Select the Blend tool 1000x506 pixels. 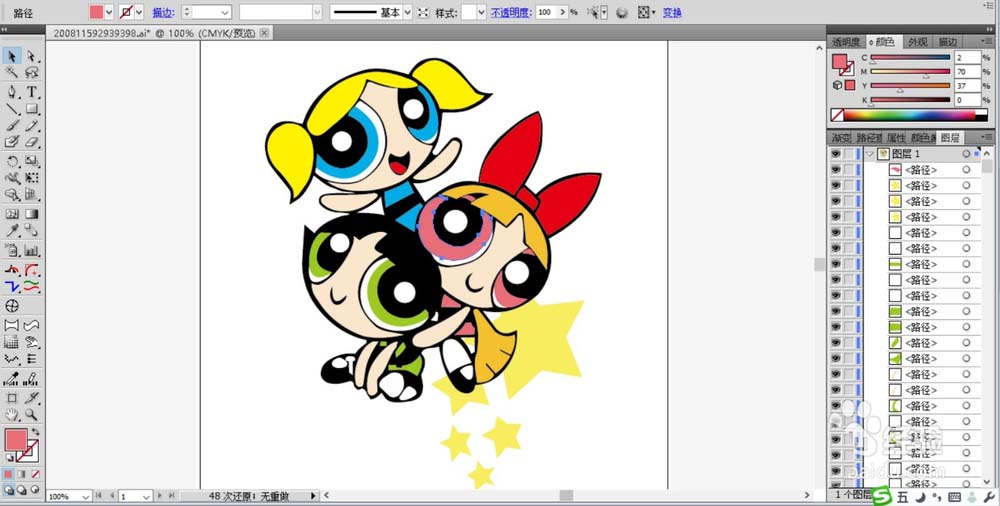31,231
